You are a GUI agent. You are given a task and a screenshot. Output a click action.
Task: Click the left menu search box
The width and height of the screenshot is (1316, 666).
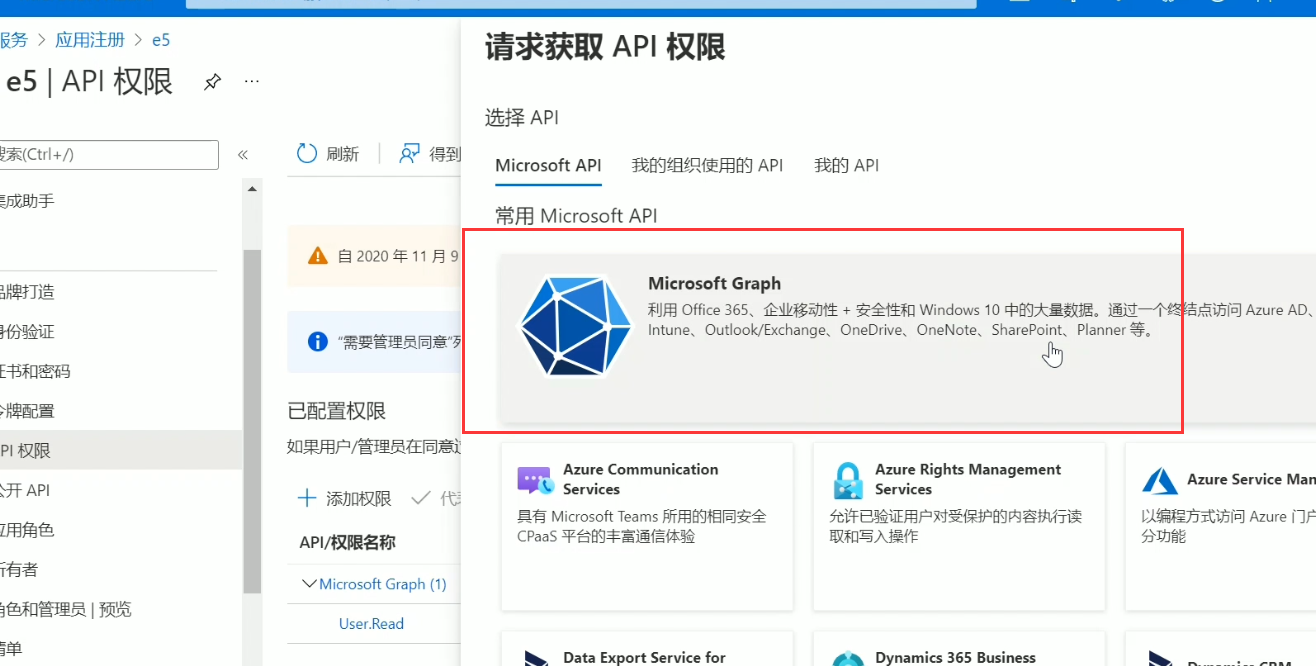pos(109,154)
